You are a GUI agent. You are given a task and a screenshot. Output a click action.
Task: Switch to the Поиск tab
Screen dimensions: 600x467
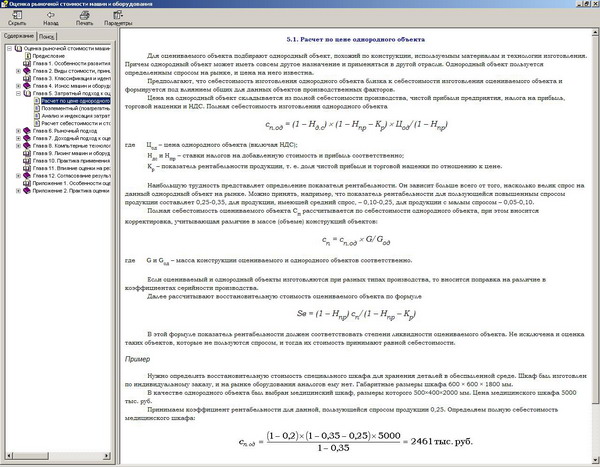click(x=47, y=36)
